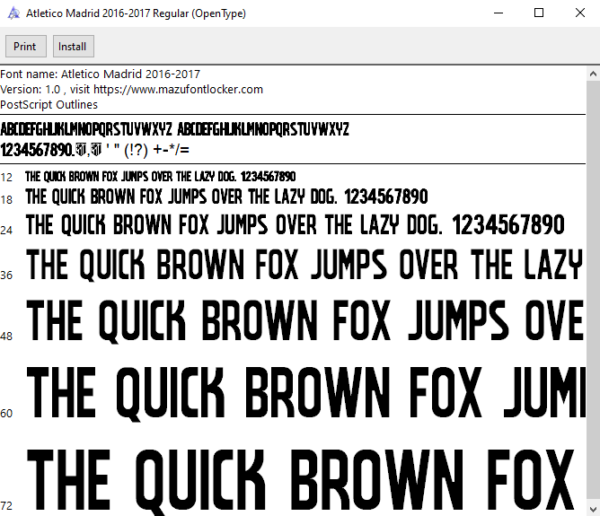Click the 12-point size sample sentence
This screenshot has height=516, width=600.
click(160, 176)
